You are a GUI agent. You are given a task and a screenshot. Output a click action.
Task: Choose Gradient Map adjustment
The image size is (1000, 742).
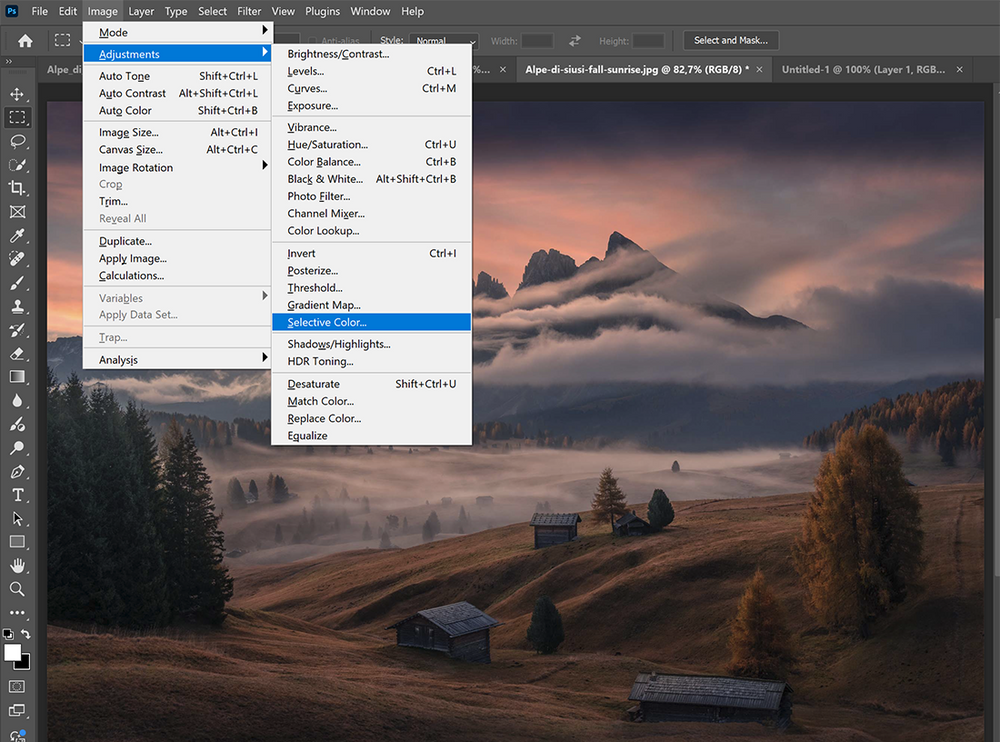pos(371,305)
